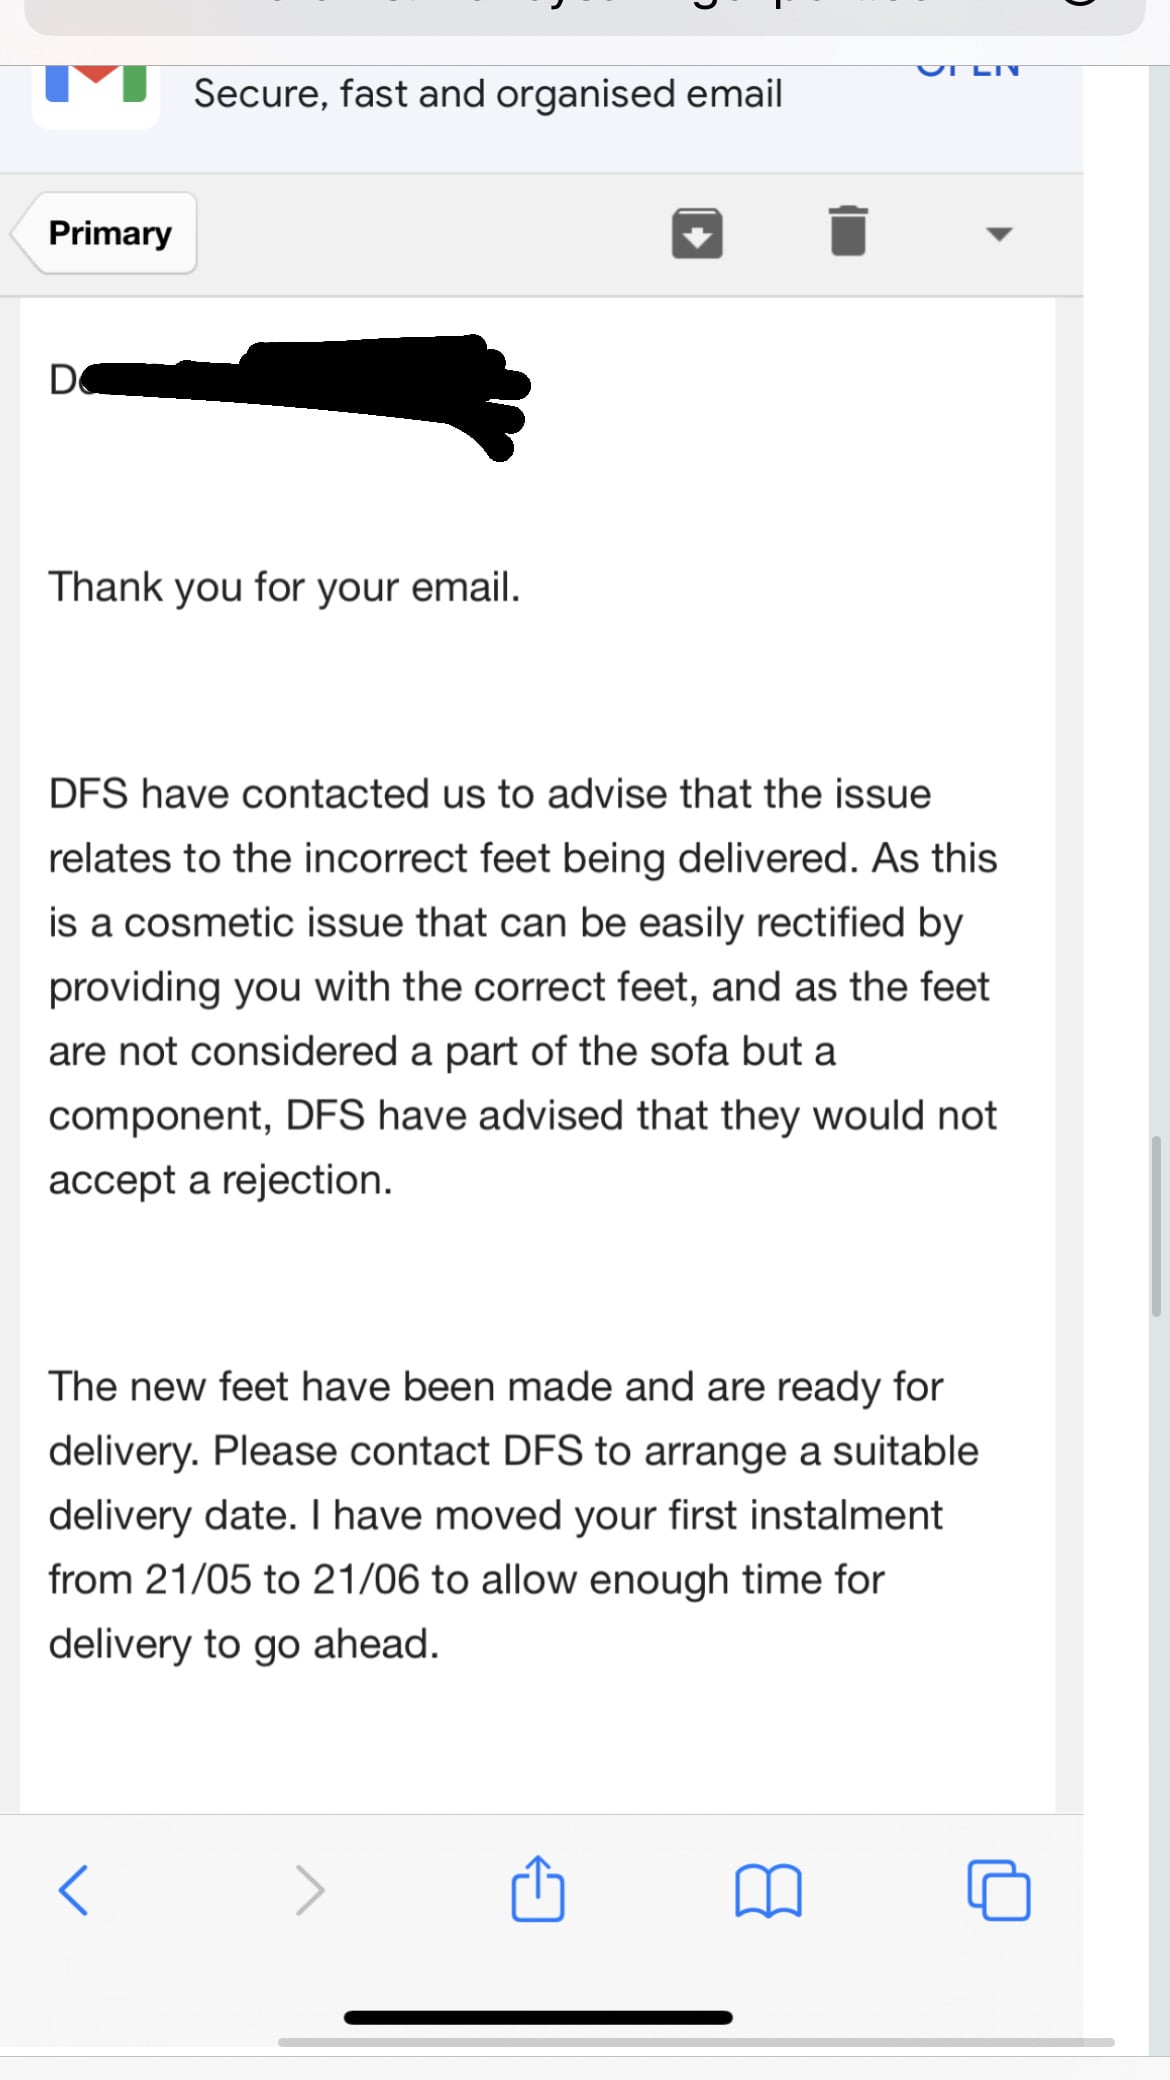Open the Safari share sheet
Viewport: 1170px width, 2080px height.
[538, 1888]
